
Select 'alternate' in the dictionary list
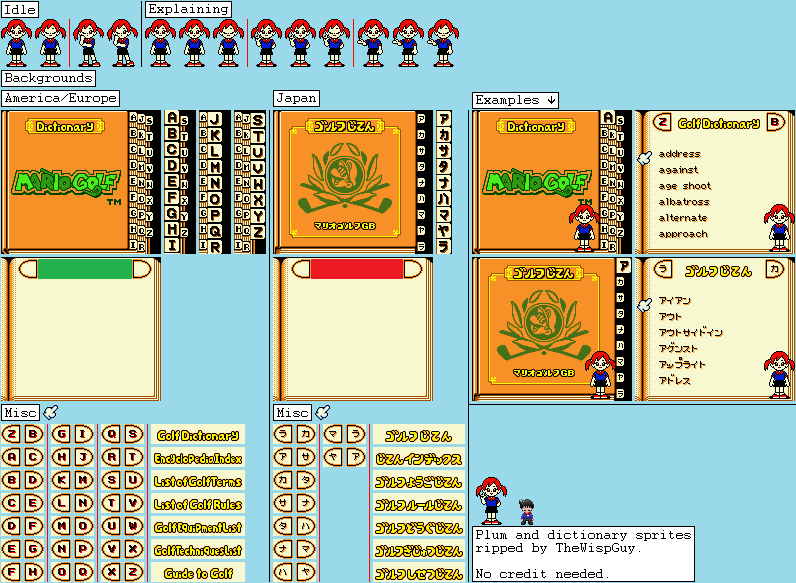[683, 218]
